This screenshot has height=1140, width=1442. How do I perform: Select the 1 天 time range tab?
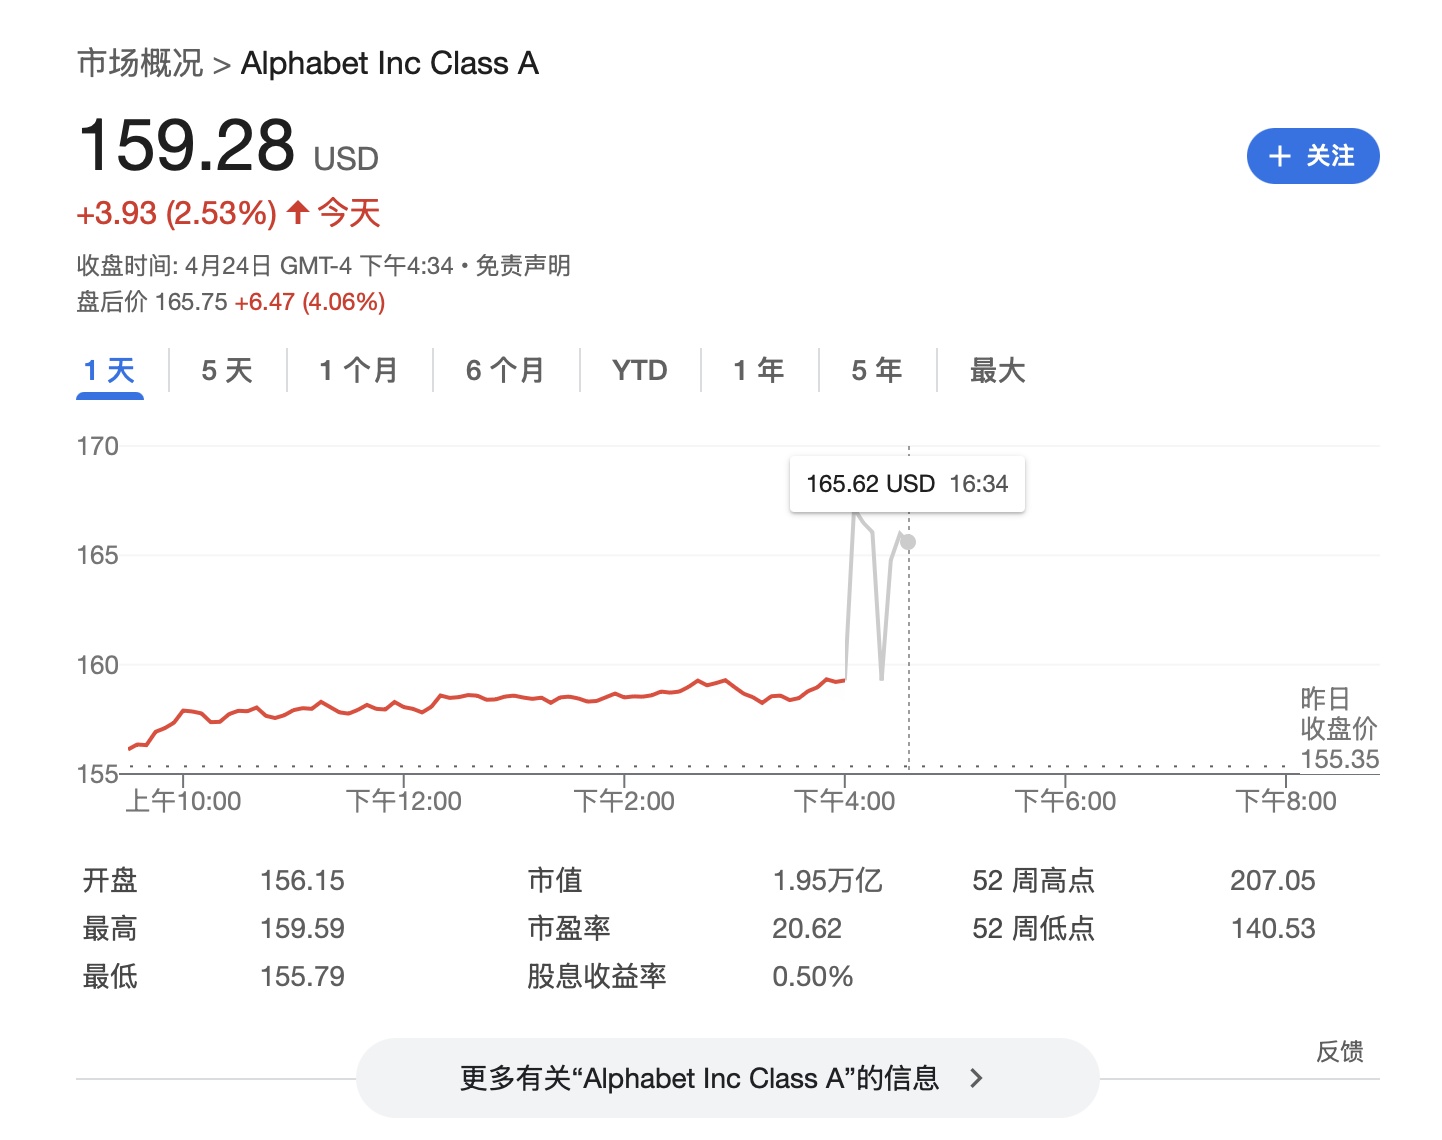click(x=109, y=371)
